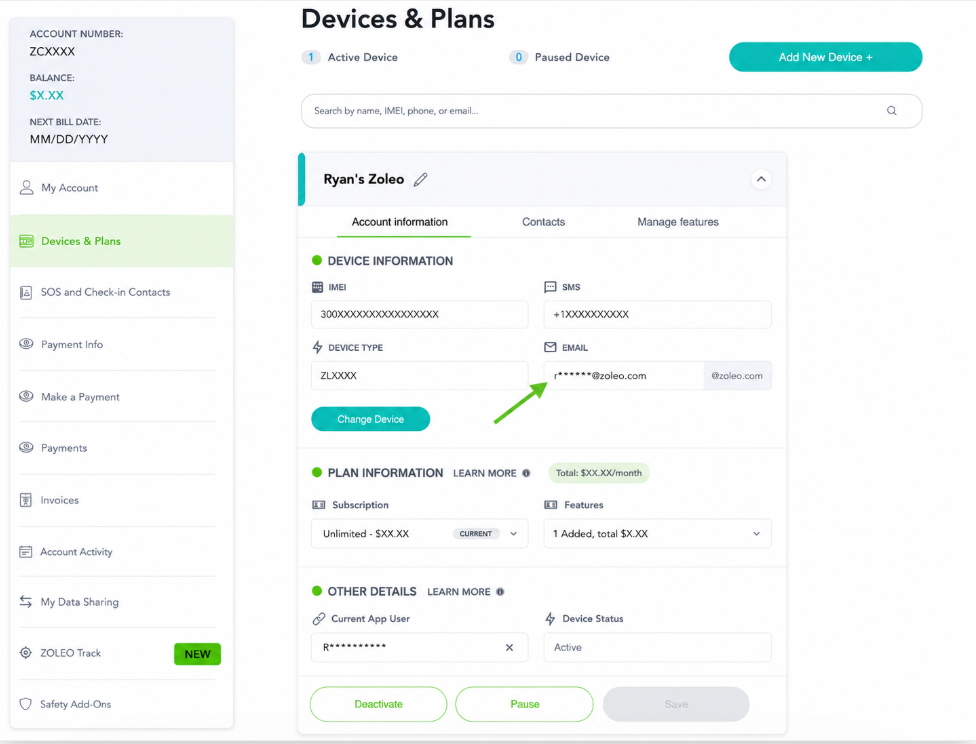Click the Payment Info icon
This screenshot has width=976, height=744.
click(26, 344)
